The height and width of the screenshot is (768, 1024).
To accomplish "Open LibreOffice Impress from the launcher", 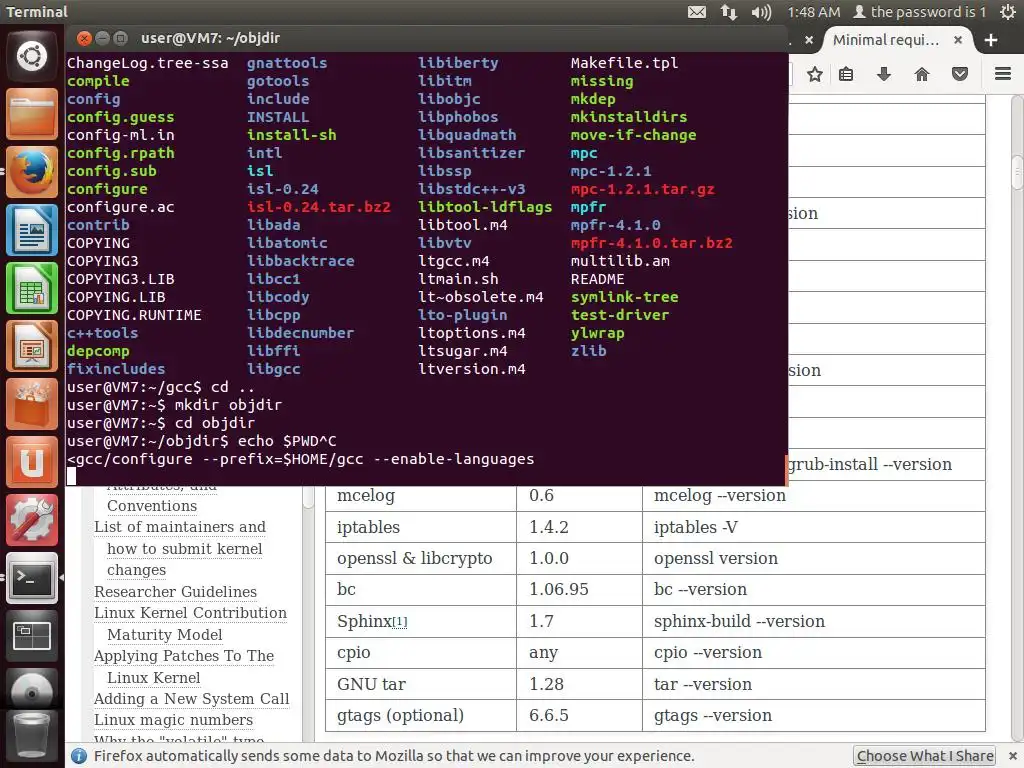I will point(31,346).
